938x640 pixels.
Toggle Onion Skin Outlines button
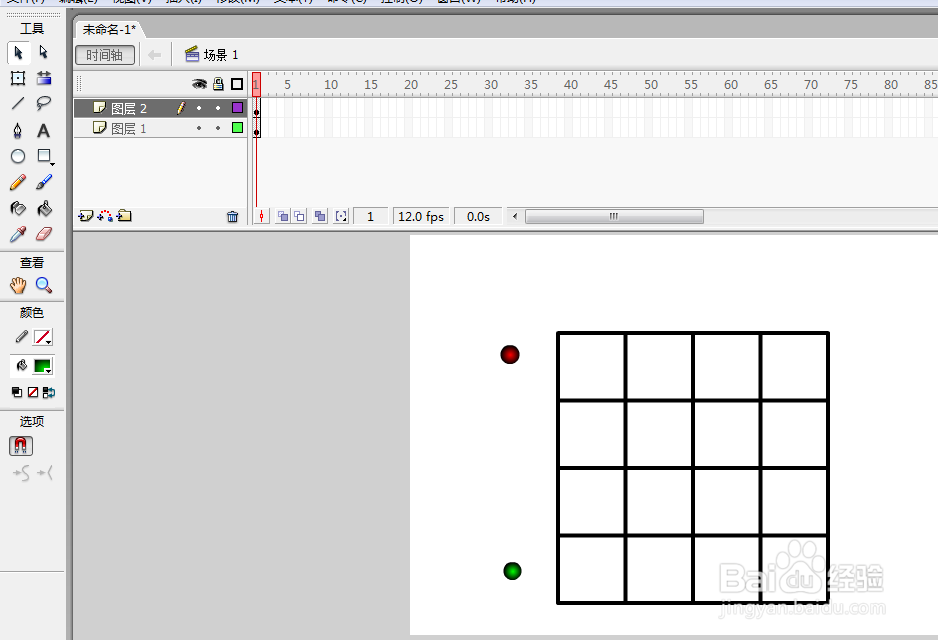tap(299, 217)
